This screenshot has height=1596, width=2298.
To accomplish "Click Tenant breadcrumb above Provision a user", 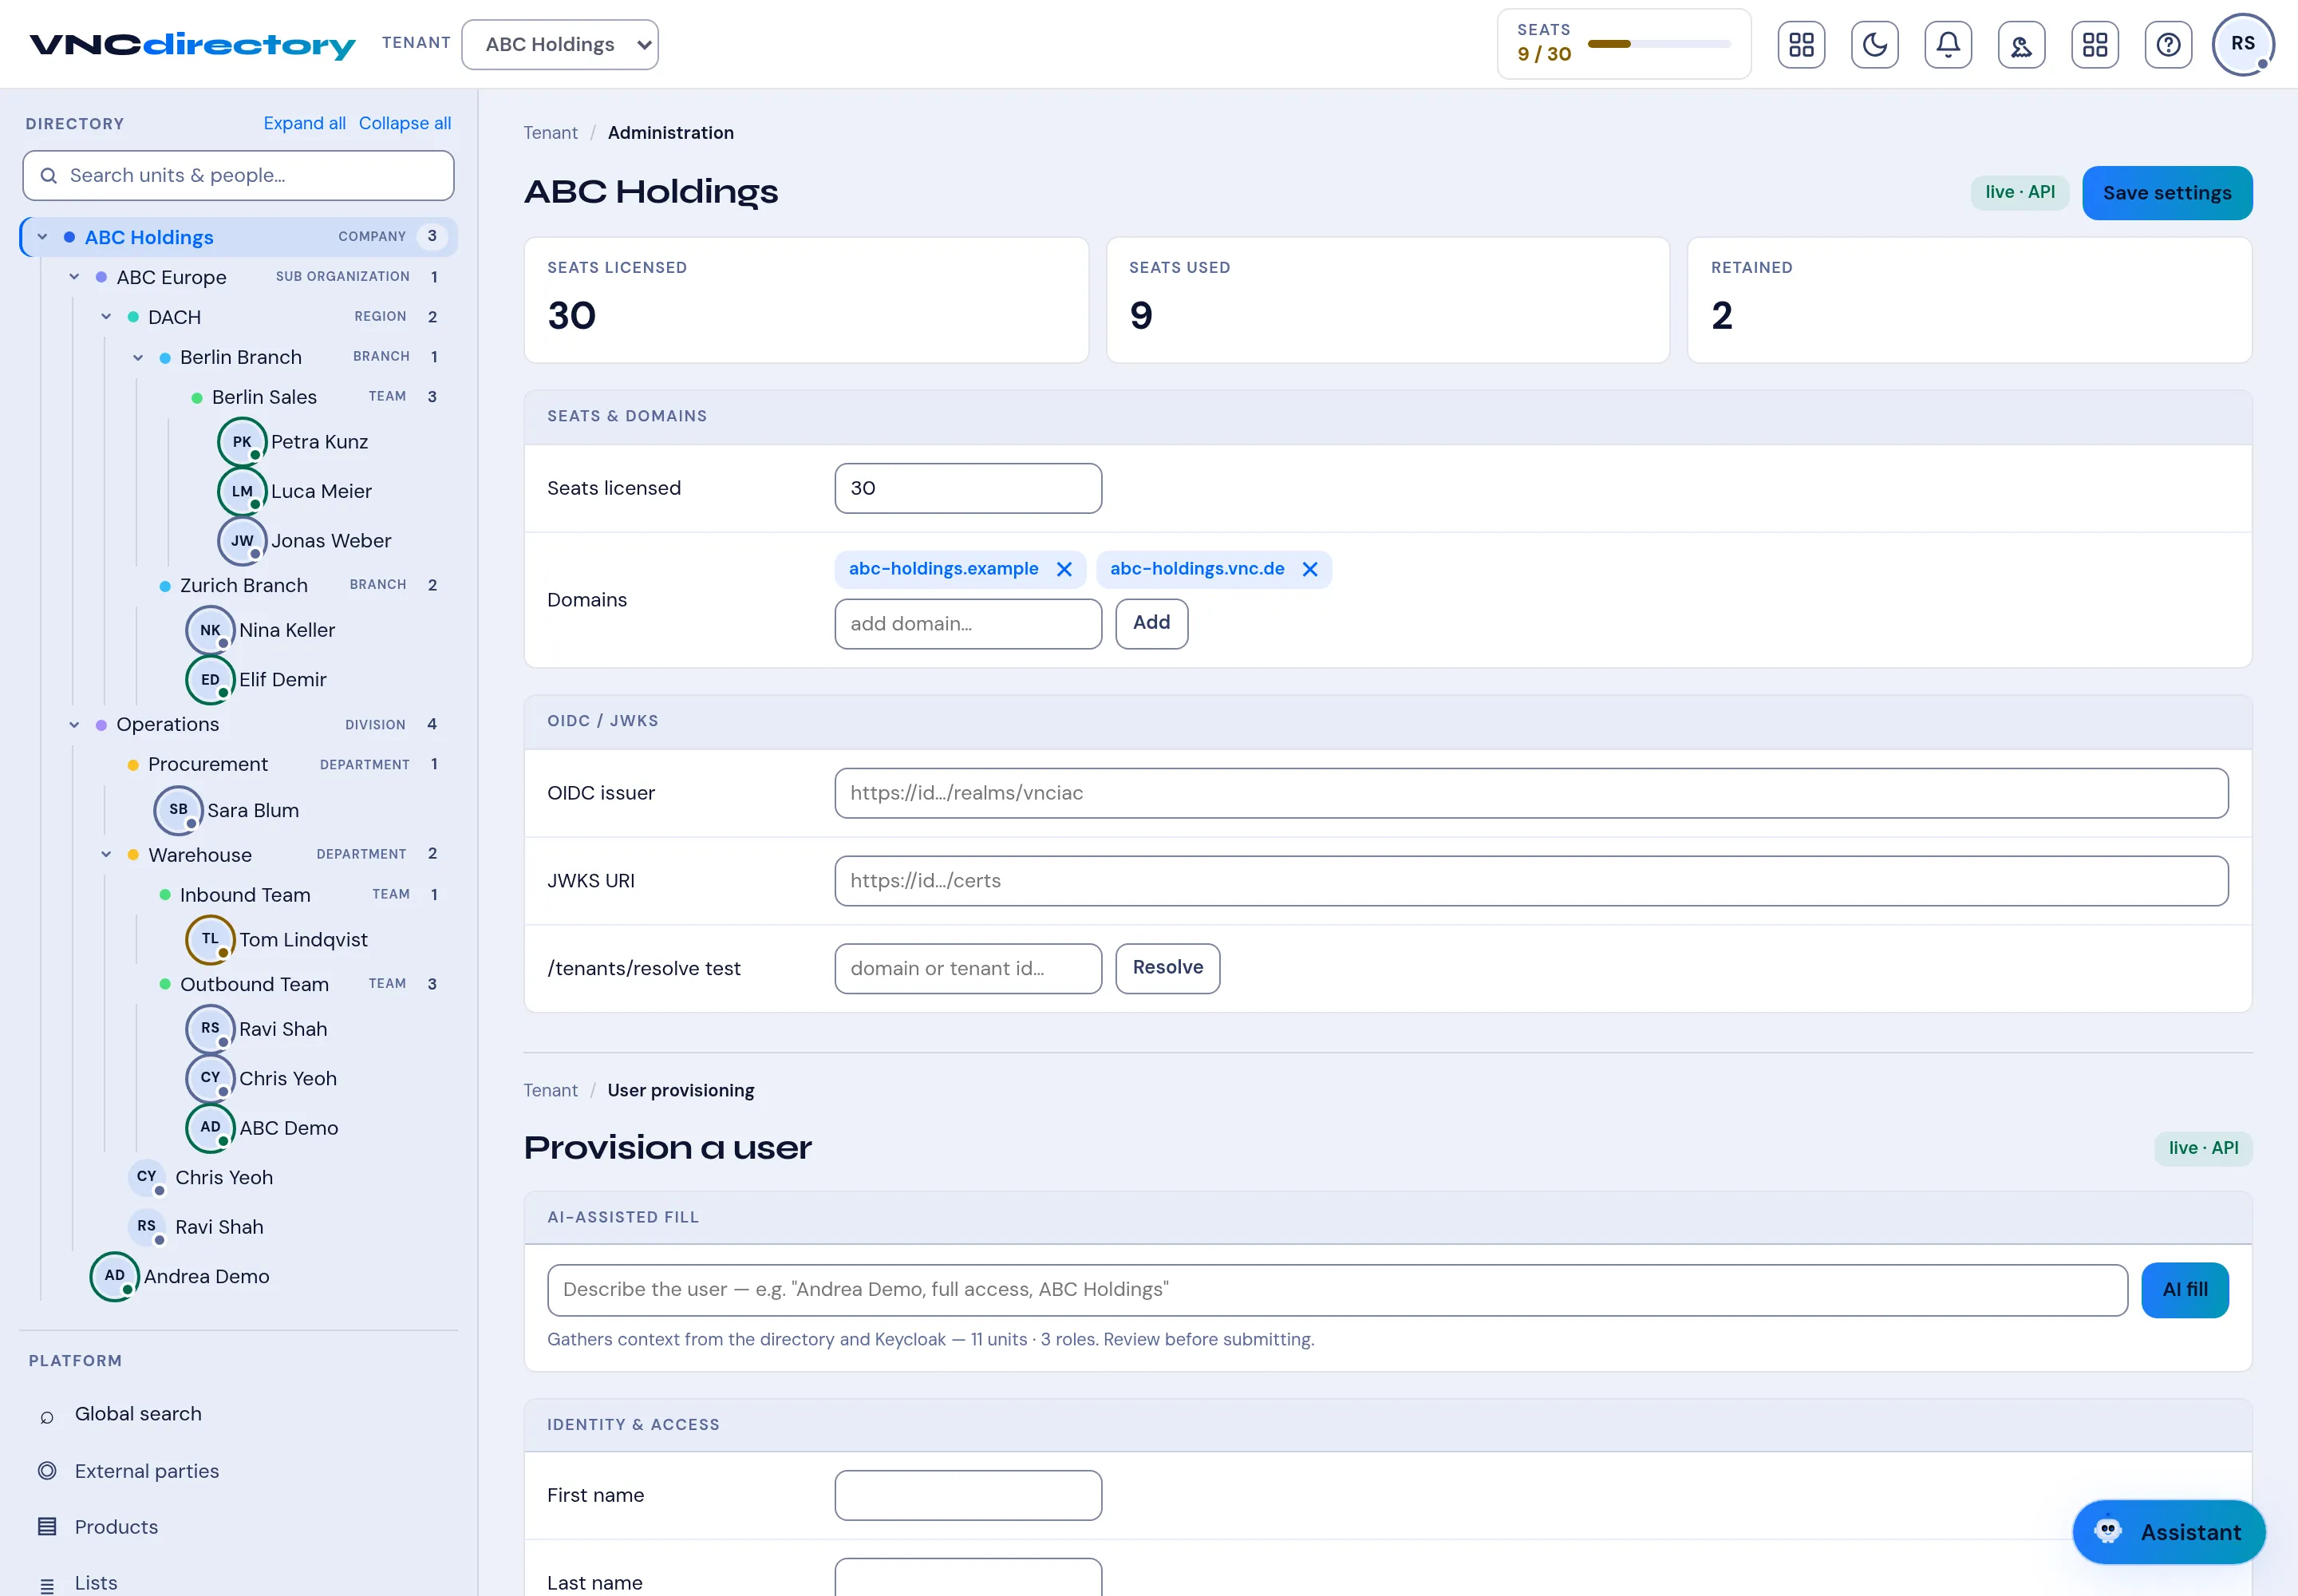I will 550,1090.
